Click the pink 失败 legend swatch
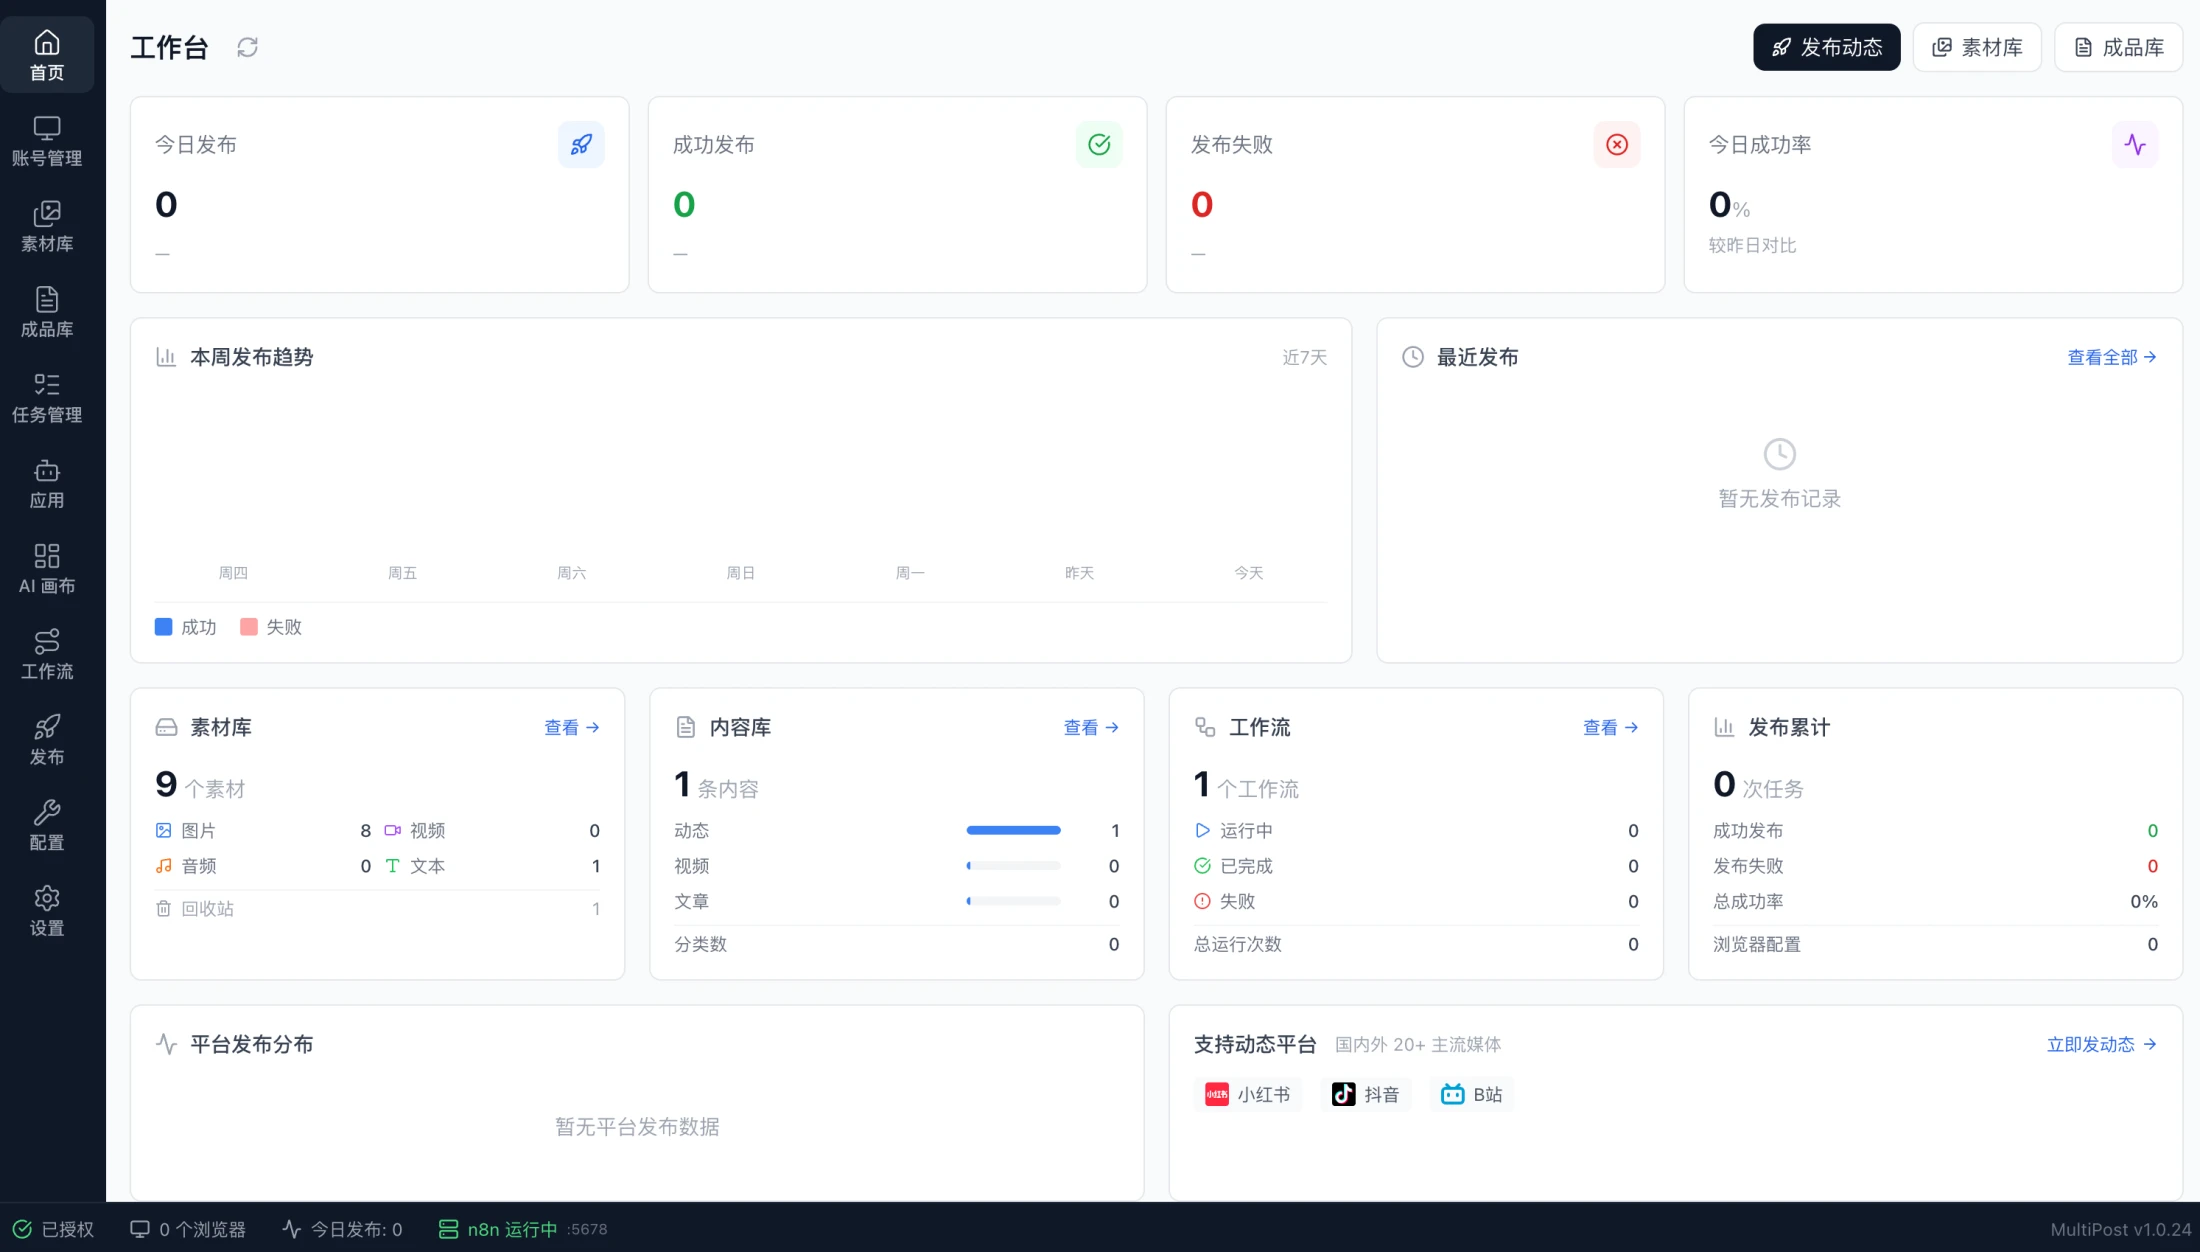Viewport: 2200px width, 1252px height. click(x=249, y=627)
